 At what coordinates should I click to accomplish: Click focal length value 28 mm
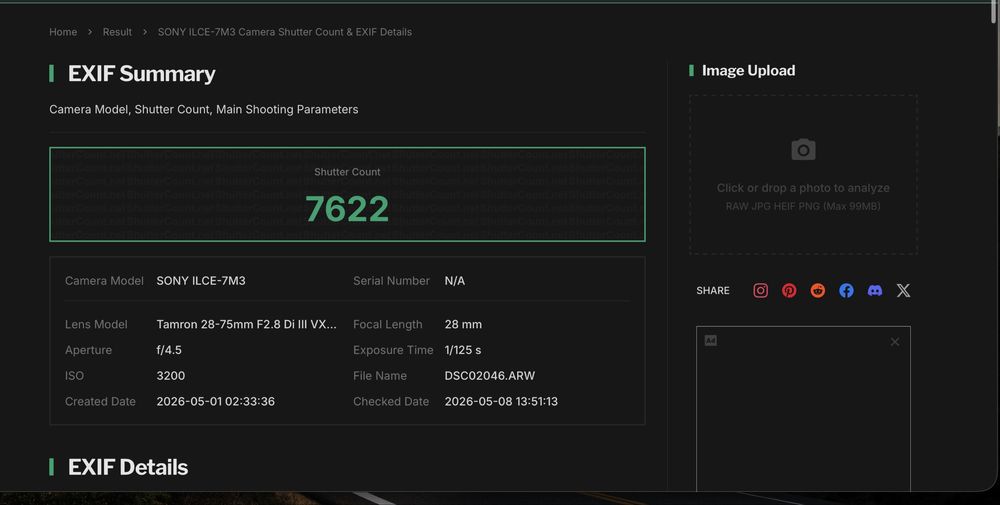point(463,325)
